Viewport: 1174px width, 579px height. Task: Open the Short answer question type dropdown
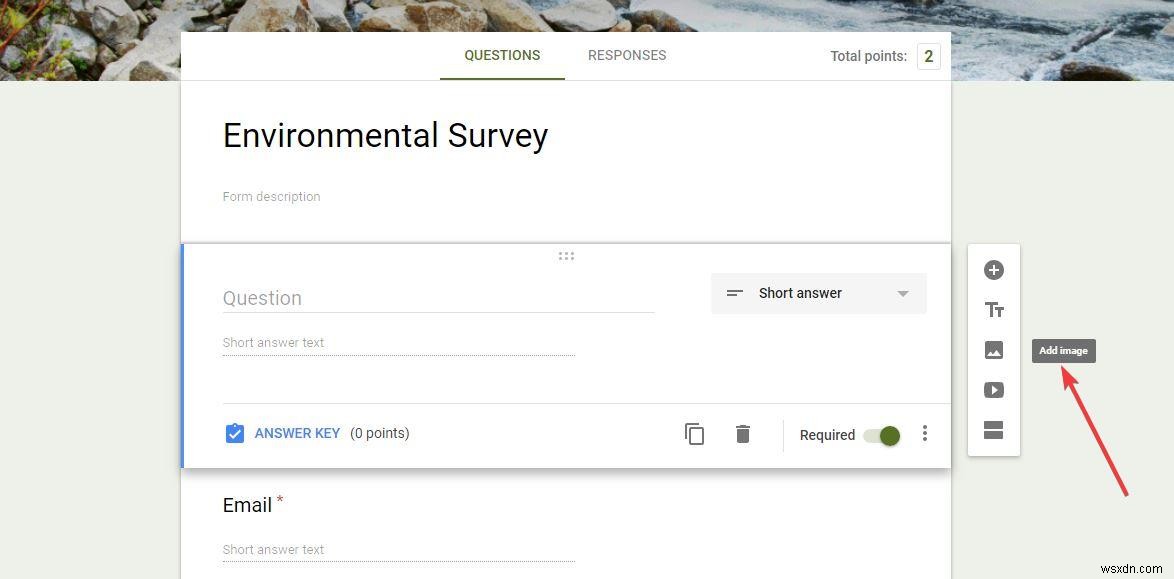(818, 294)
